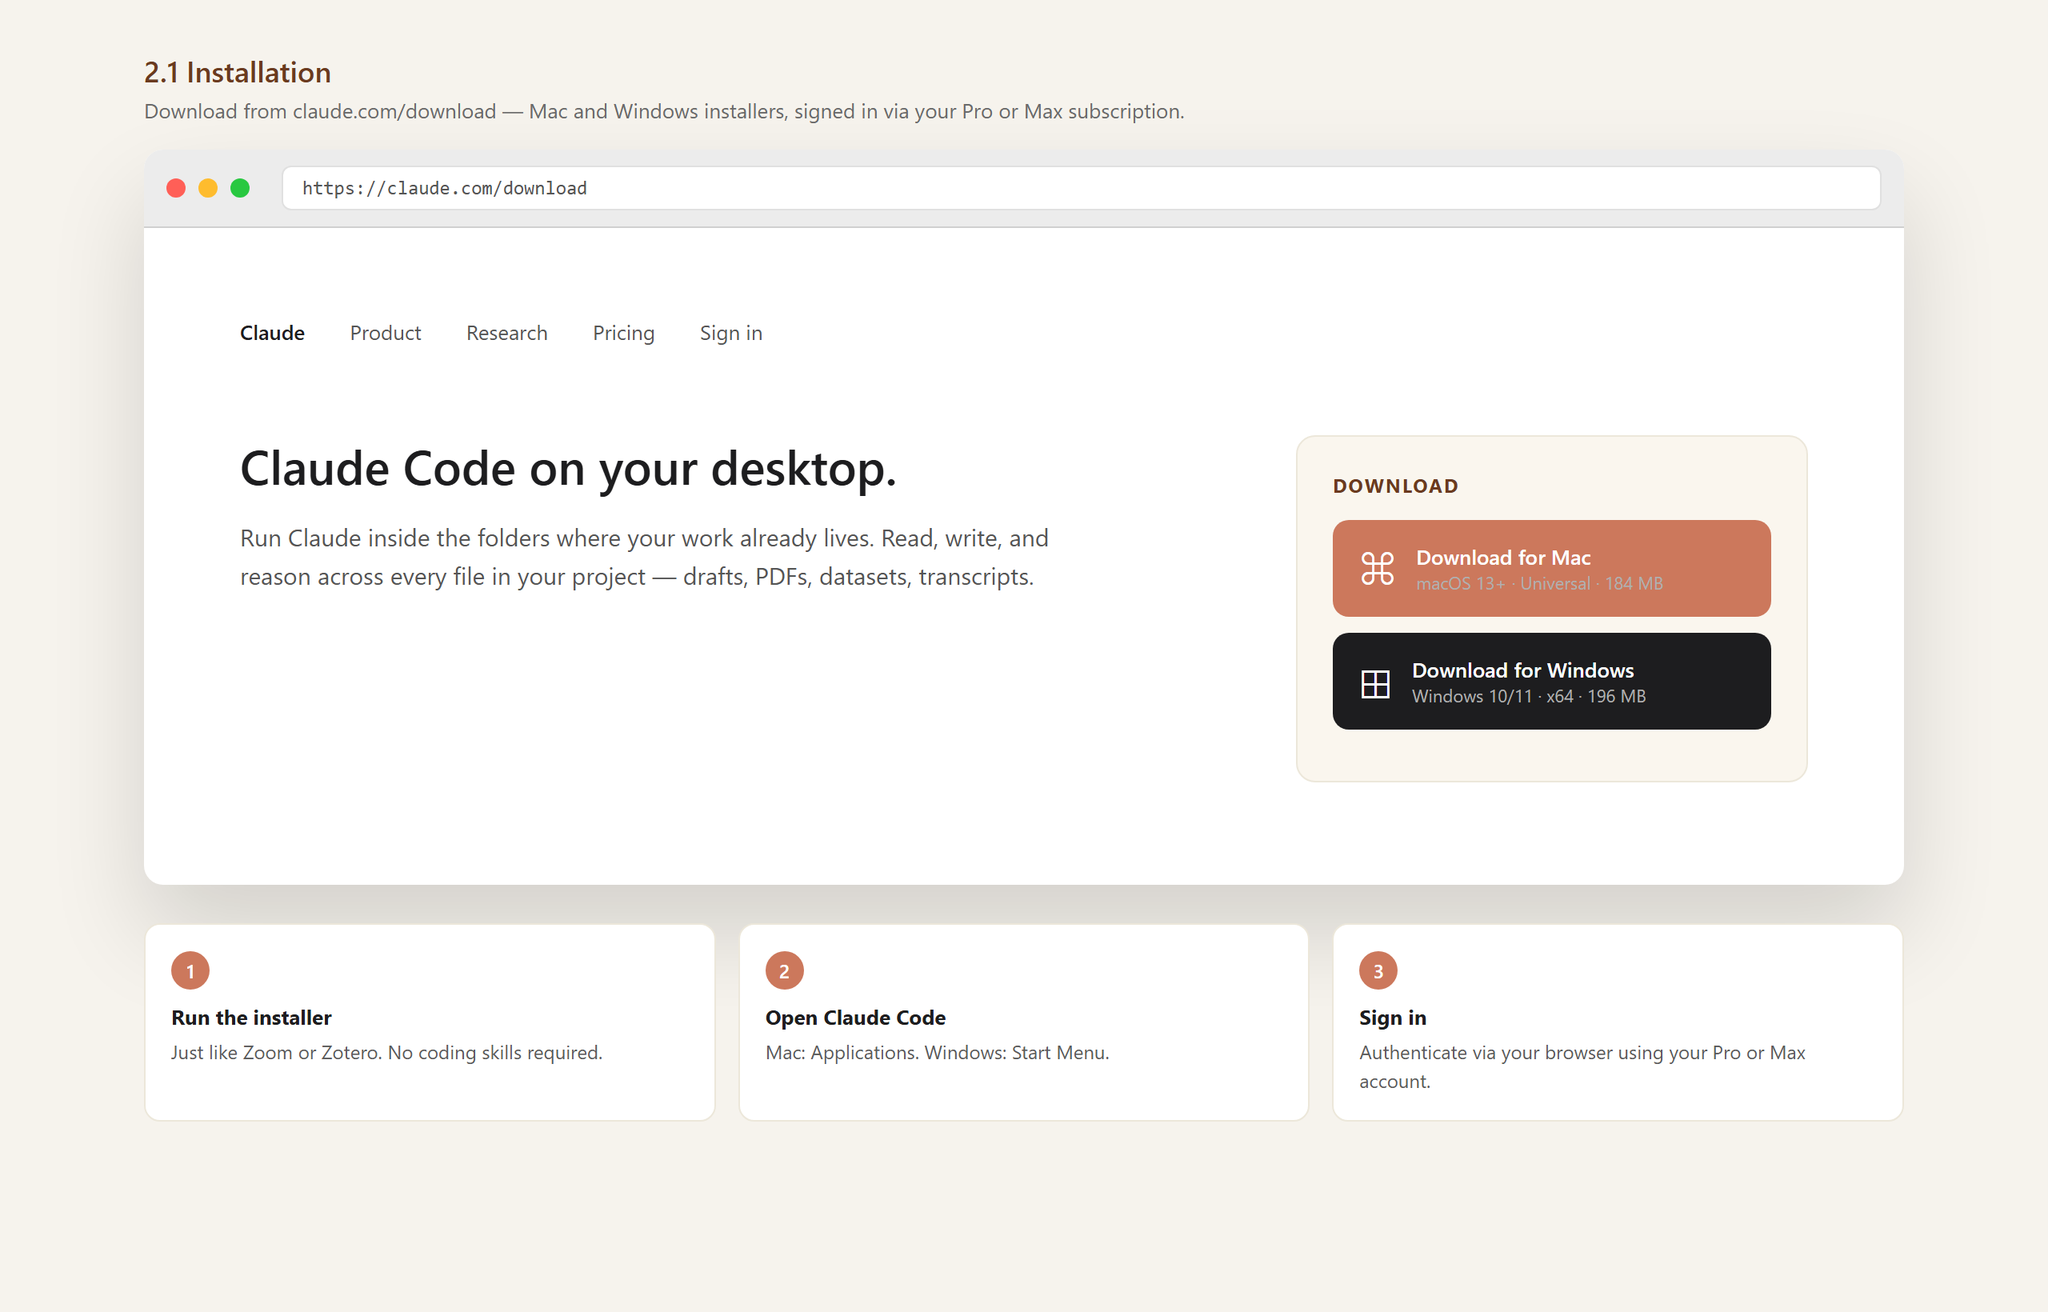Click the "Sign in" step three title

(x=1392, y=1017)
